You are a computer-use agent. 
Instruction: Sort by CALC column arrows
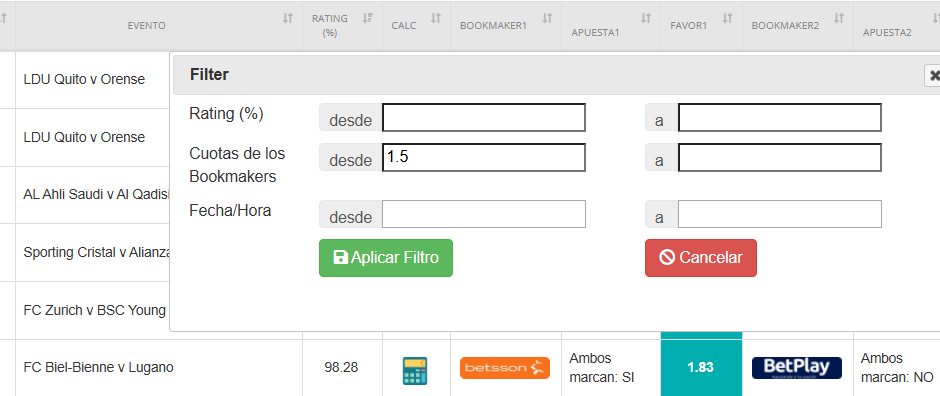point(436,19)
